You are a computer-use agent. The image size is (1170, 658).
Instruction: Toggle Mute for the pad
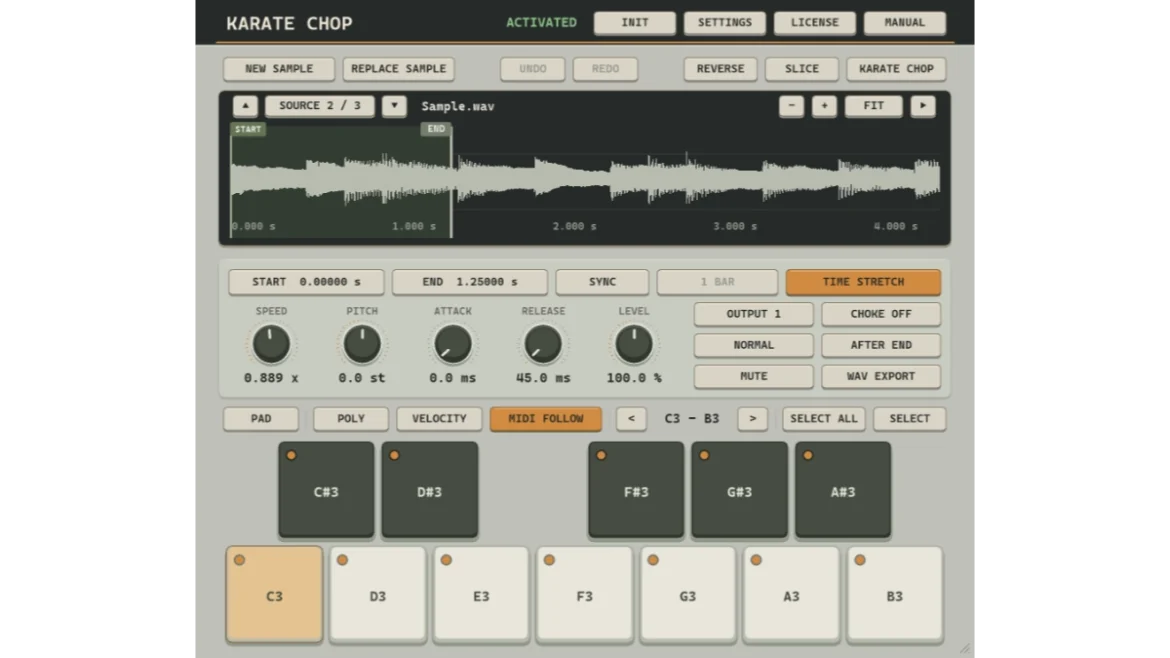click(754, 377)
